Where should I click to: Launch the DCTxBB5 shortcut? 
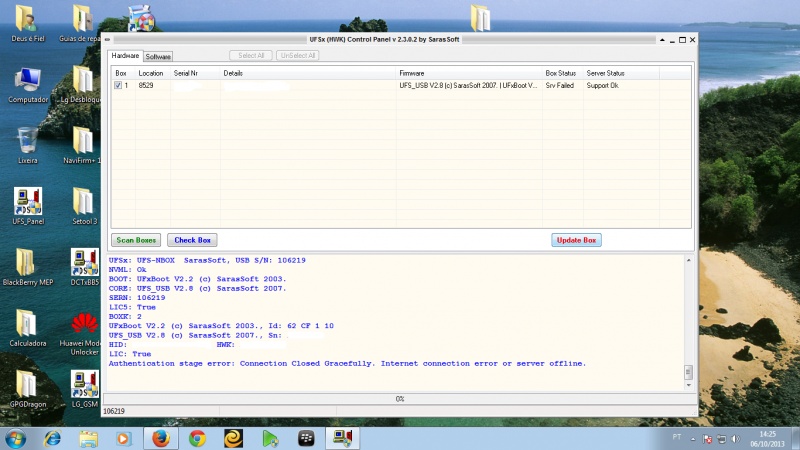point(84,267)
